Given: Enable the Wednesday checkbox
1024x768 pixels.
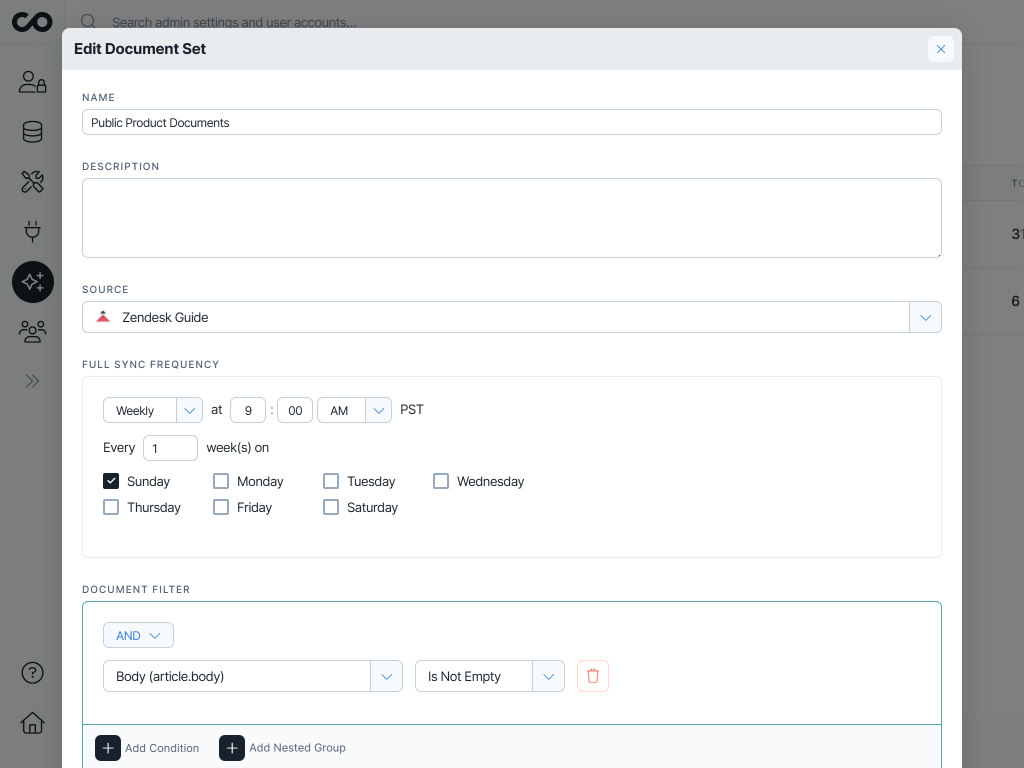Looking at the screenshot, I should 441,481.
